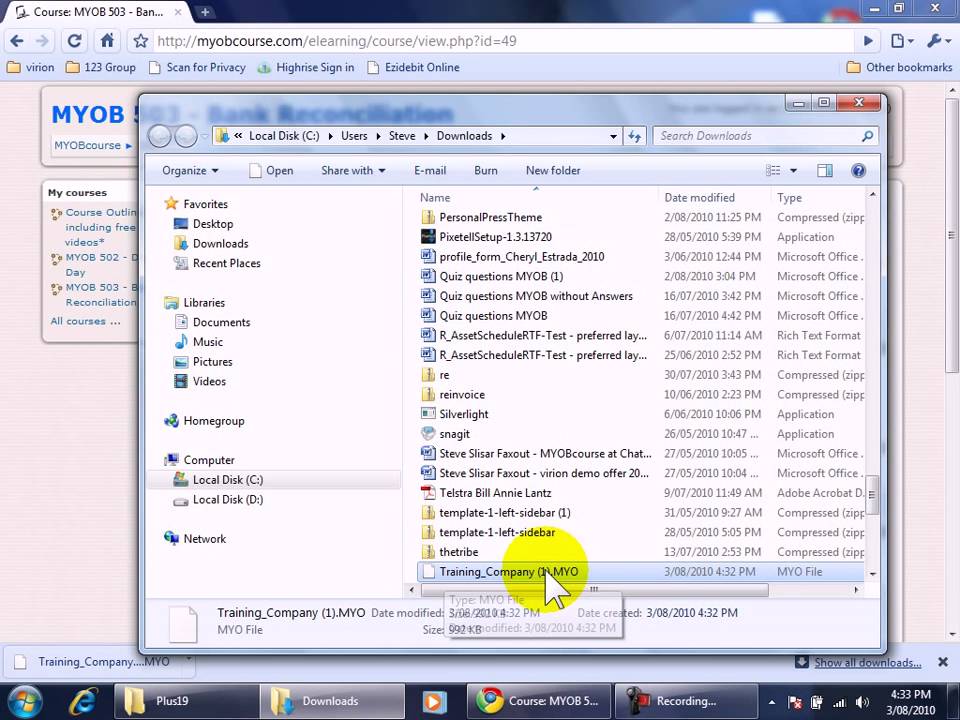Click the Search Downloads input field

click(759, 136)
